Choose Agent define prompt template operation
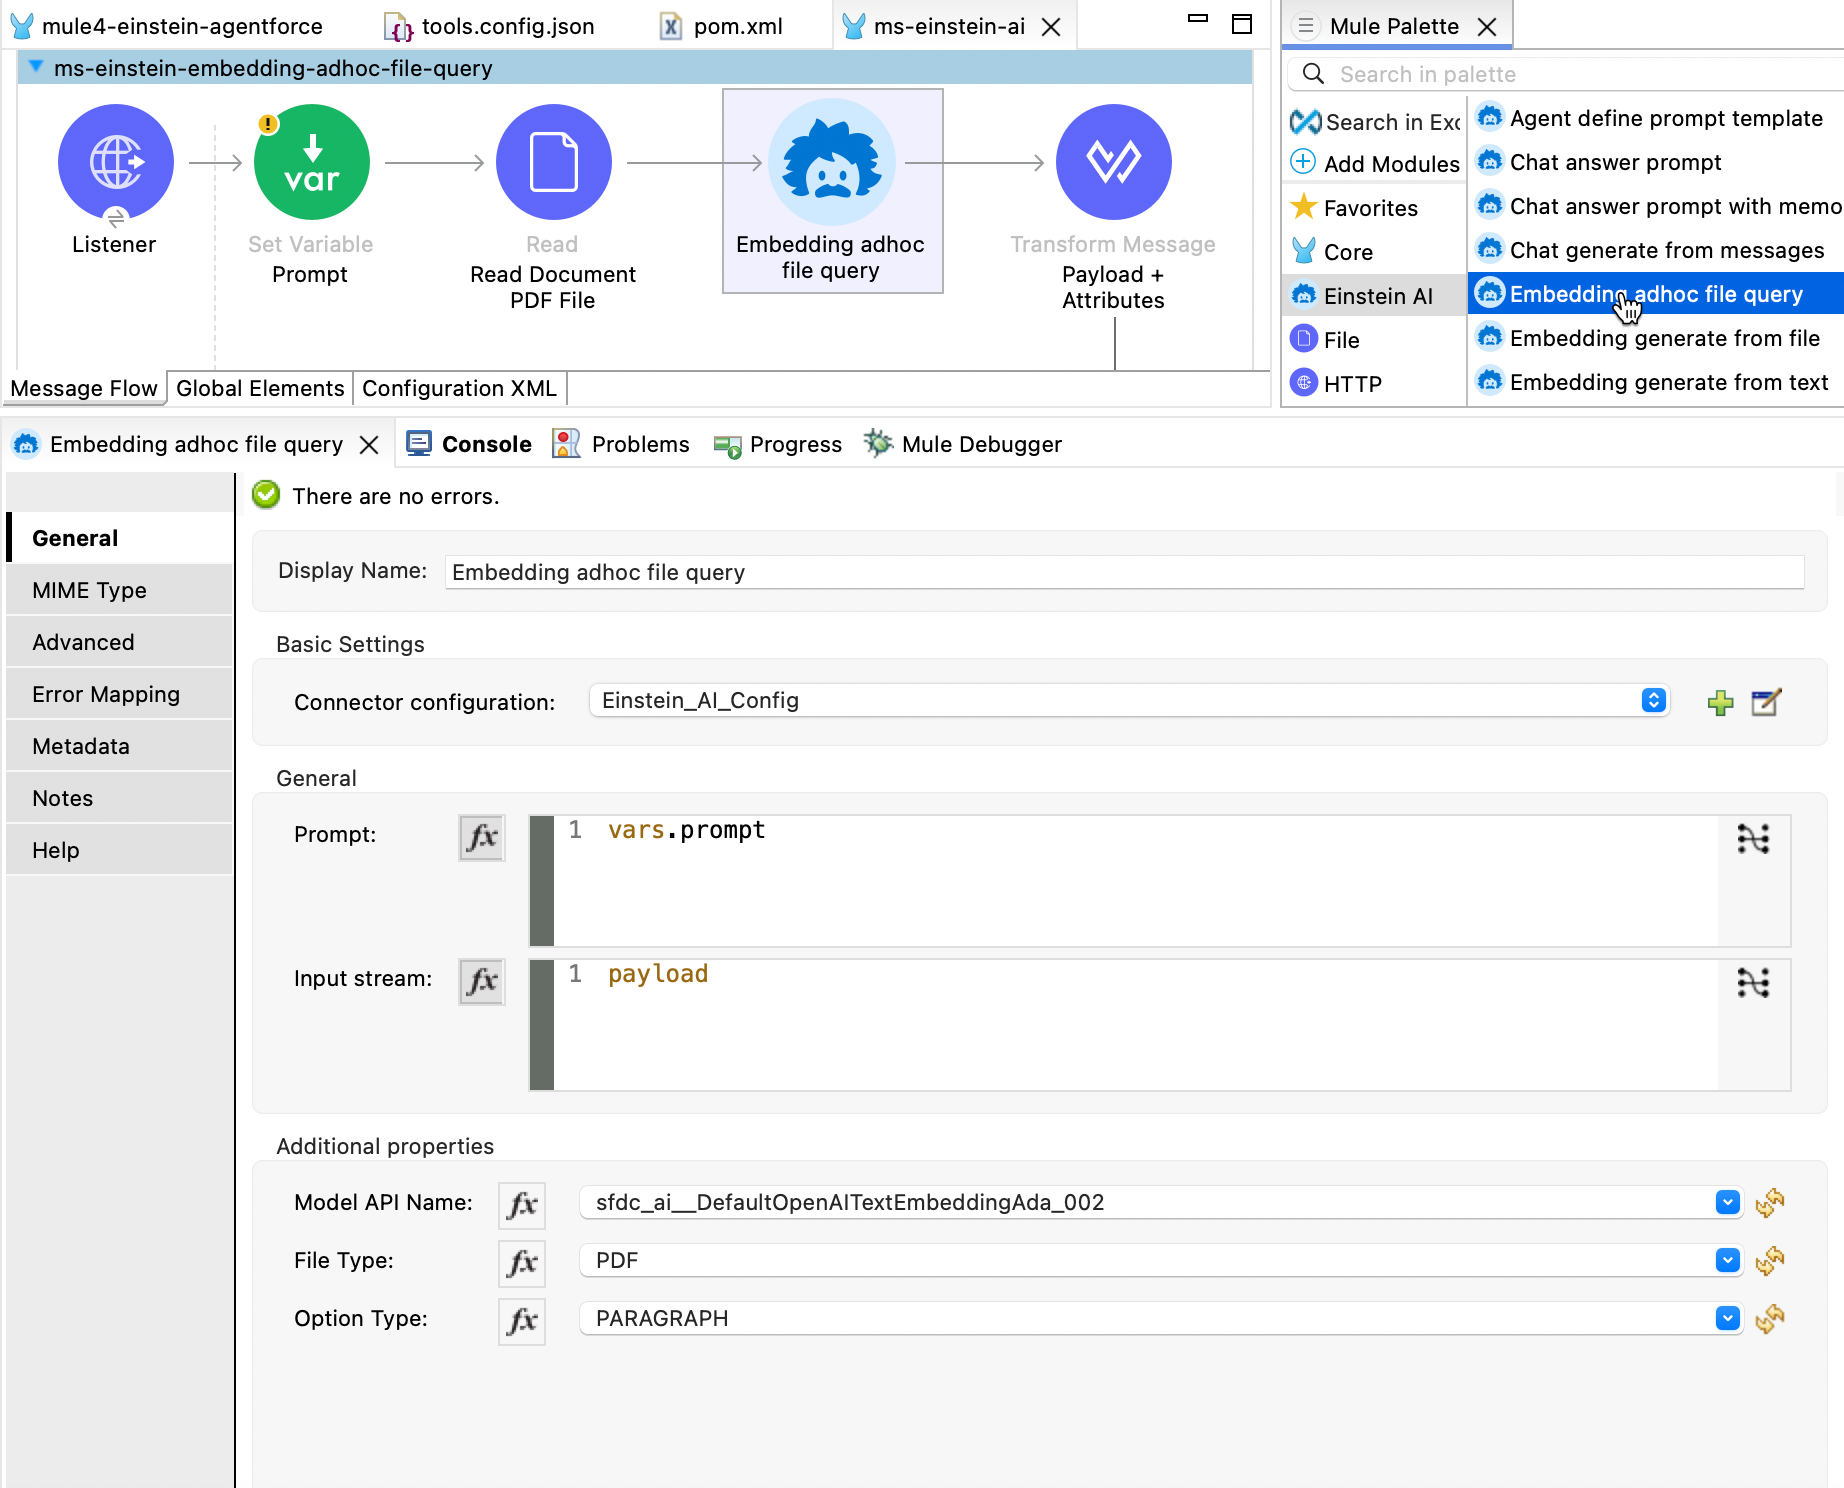Viewport: 1844px width, 1488px height. pyautogui.click(x=1657, y=118)
